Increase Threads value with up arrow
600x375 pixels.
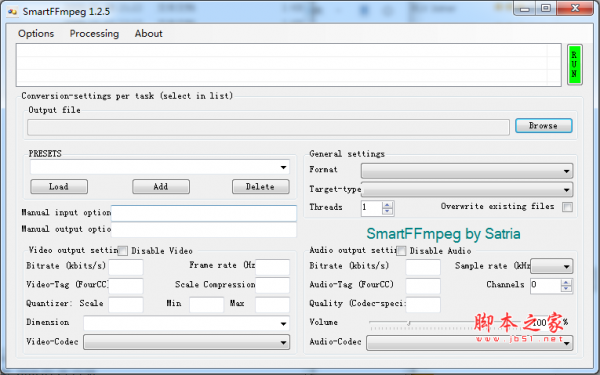(387, 205)
